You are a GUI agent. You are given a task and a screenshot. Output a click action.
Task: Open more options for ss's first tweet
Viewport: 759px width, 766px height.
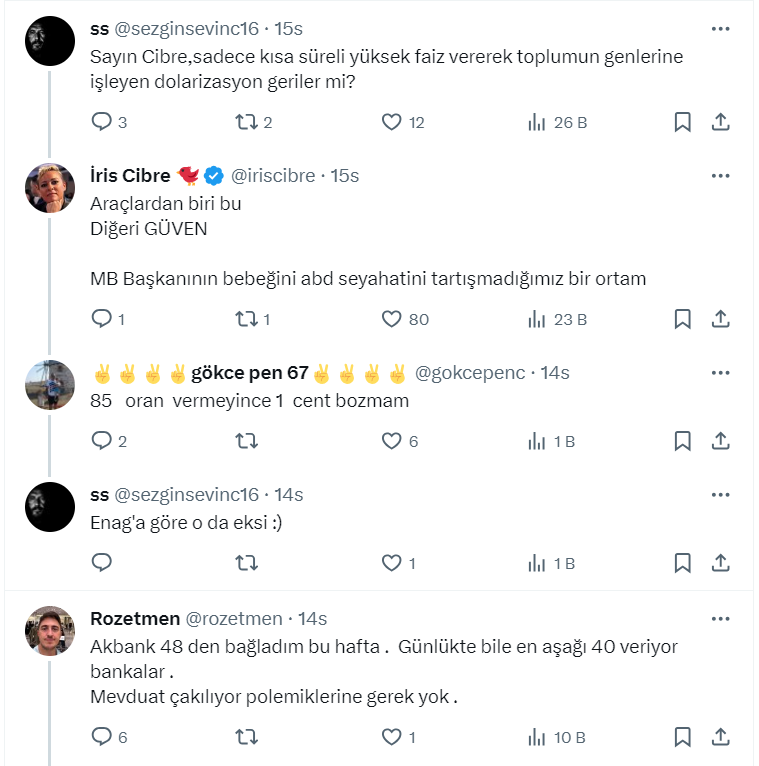(720, 30)
